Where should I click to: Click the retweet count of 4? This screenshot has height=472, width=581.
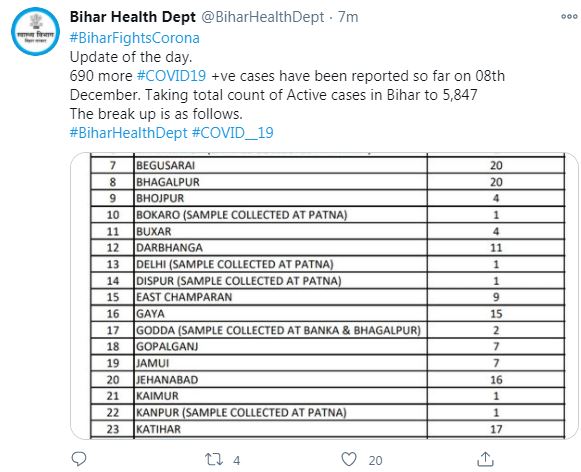pyautogui.click(x=237, y=461)
